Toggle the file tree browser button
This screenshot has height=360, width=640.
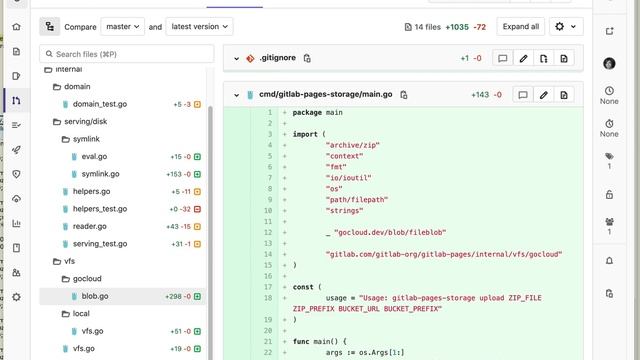(50, 27)
